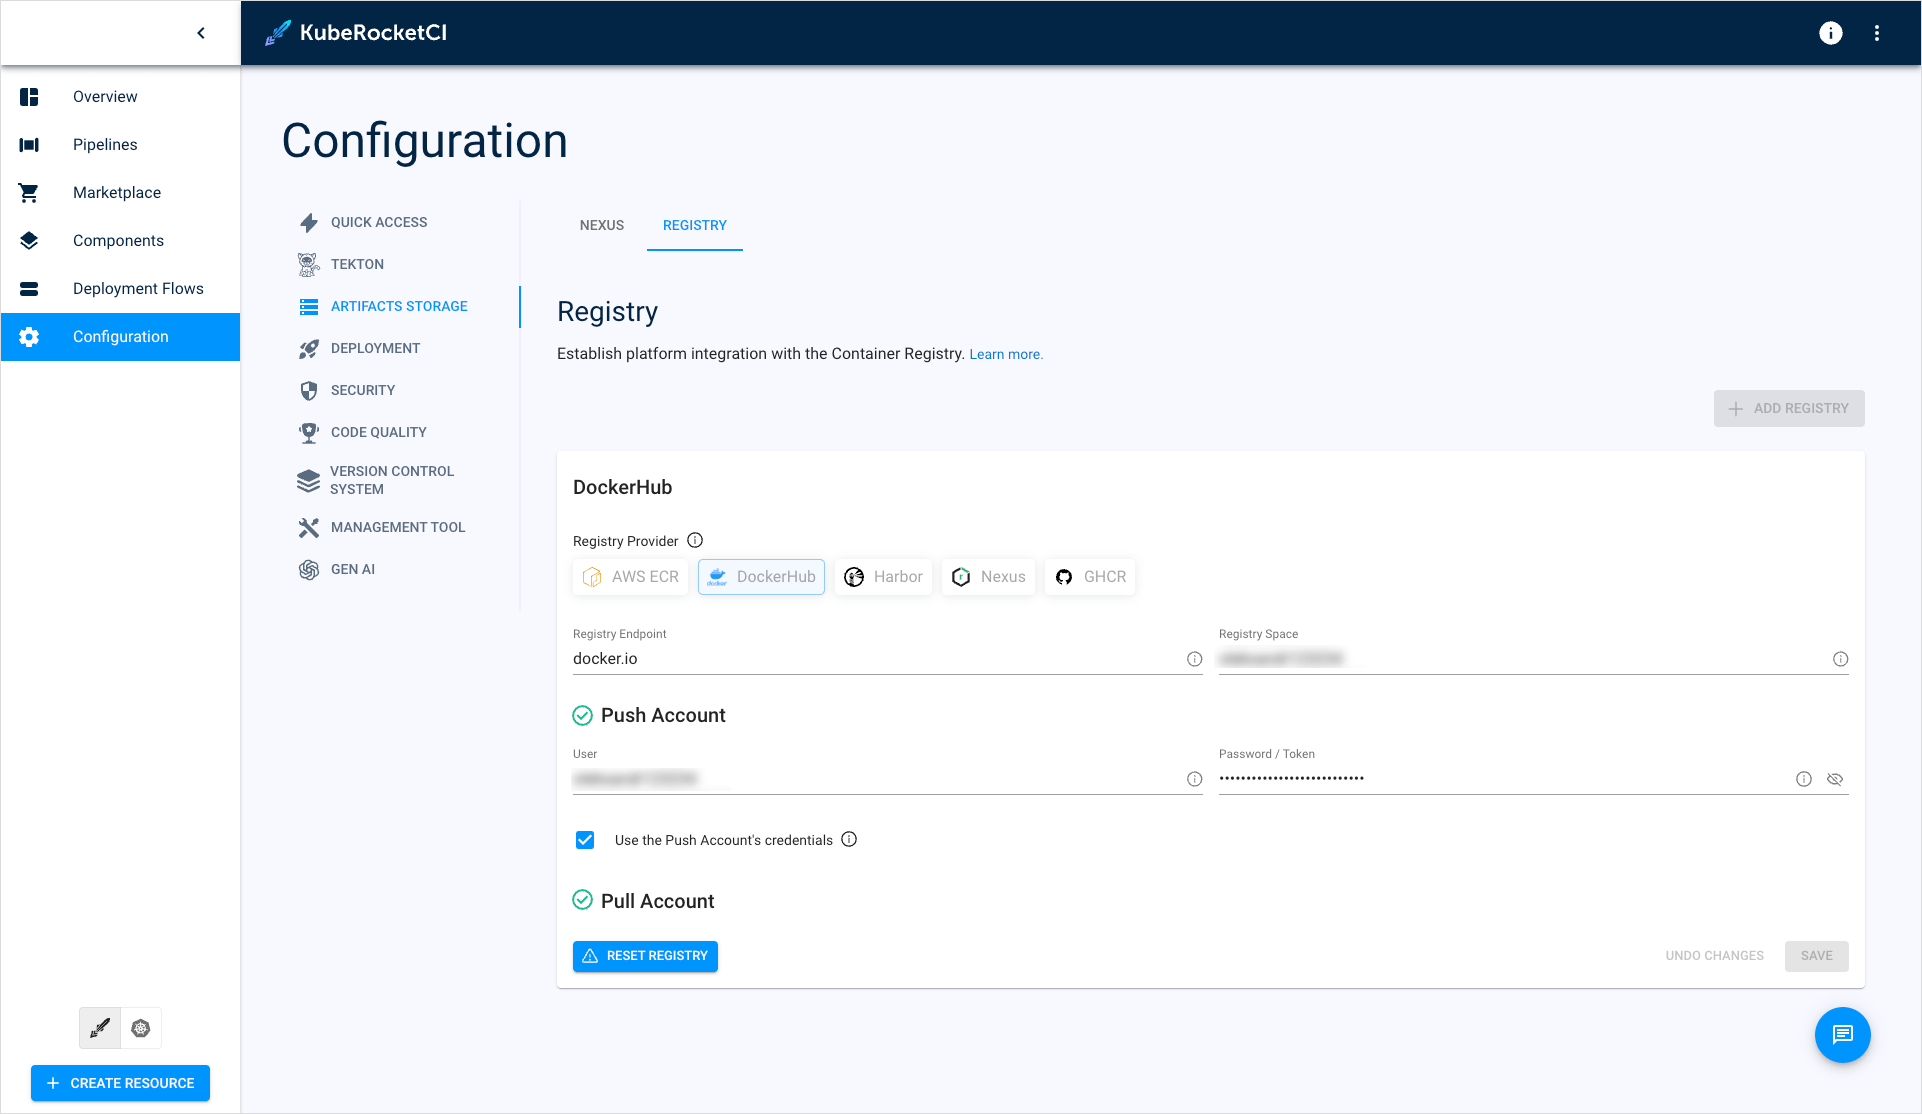
Task: Click the info icon in the top bar
Action: coord(1830,33)
